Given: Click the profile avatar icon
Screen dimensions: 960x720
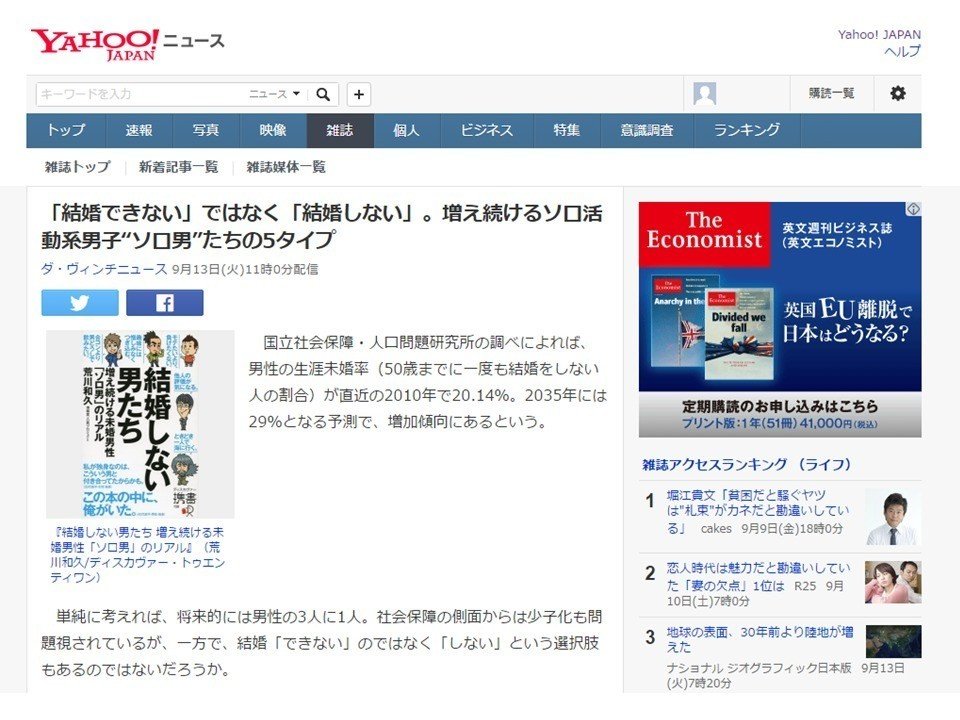Looking at the screenshot, I should (705, 92).
